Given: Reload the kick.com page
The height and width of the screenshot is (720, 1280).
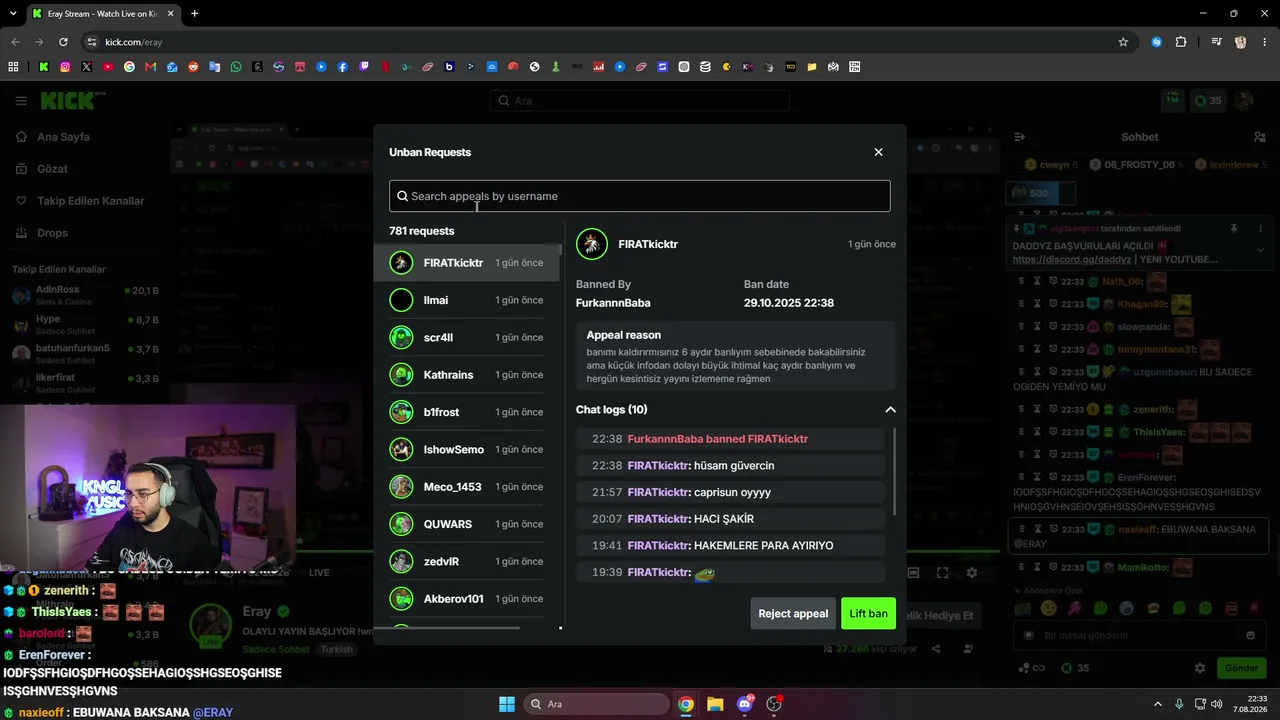Looking at the screenshot, I should [63, 42].
